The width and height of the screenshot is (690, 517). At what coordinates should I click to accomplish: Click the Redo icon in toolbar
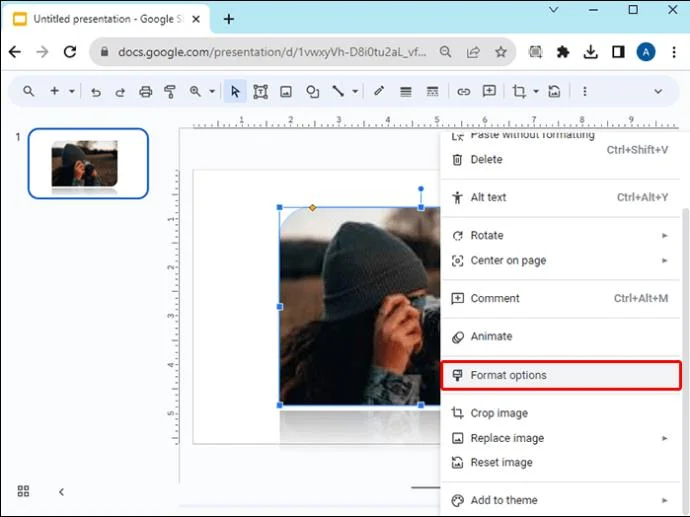coord(120,92)
